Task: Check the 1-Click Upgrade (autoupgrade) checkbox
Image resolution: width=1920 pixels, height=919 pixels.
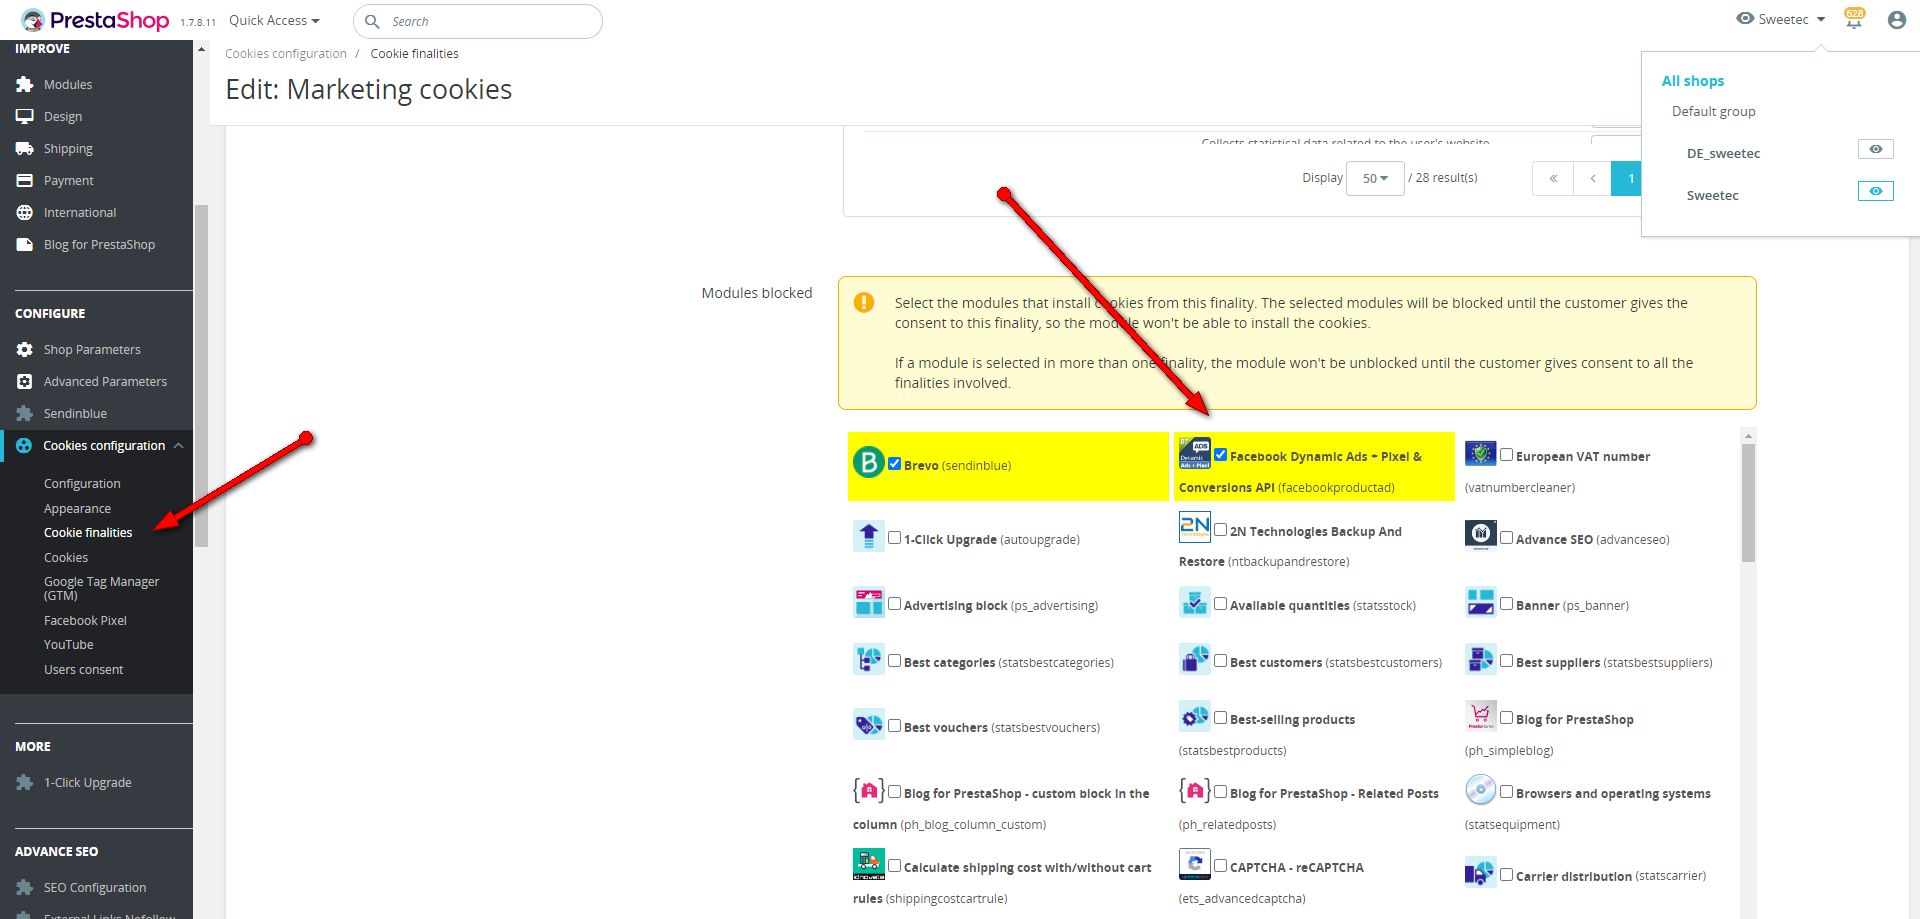Action: pyautogui.click(x=895, y=538)
